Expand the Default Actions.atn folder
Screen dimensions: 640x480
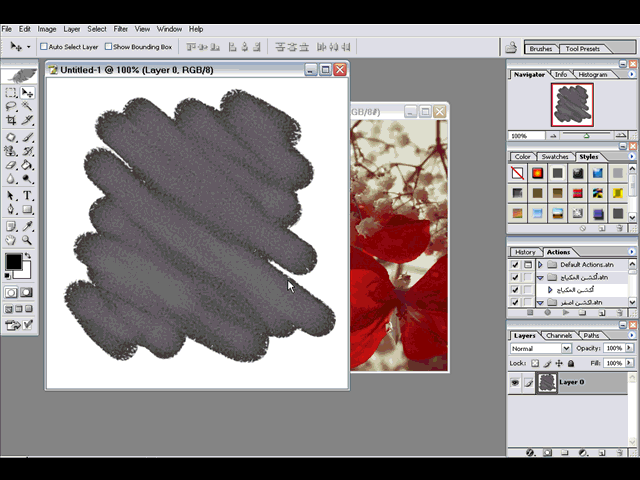[x=541, y=265]
